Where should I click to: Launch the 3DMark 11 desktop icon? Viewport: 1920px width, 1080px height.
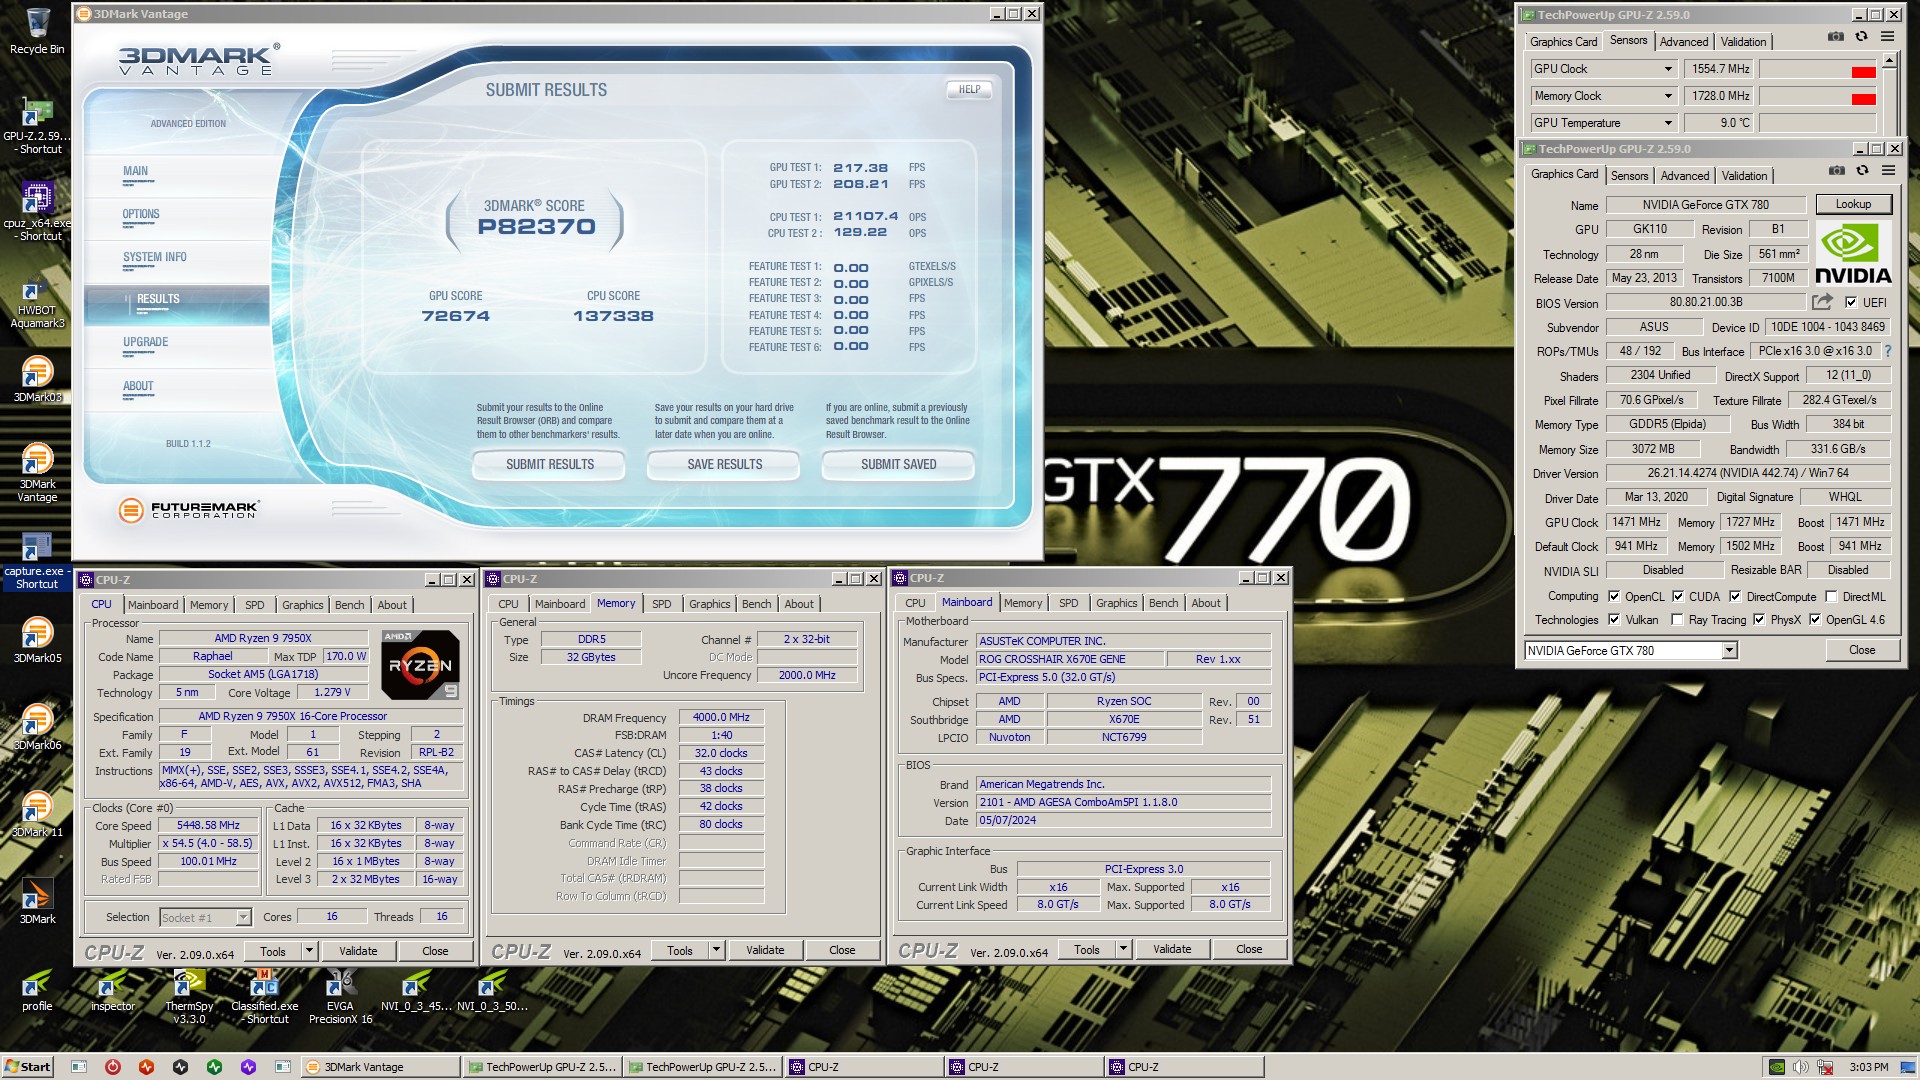(x=37, y=814)
